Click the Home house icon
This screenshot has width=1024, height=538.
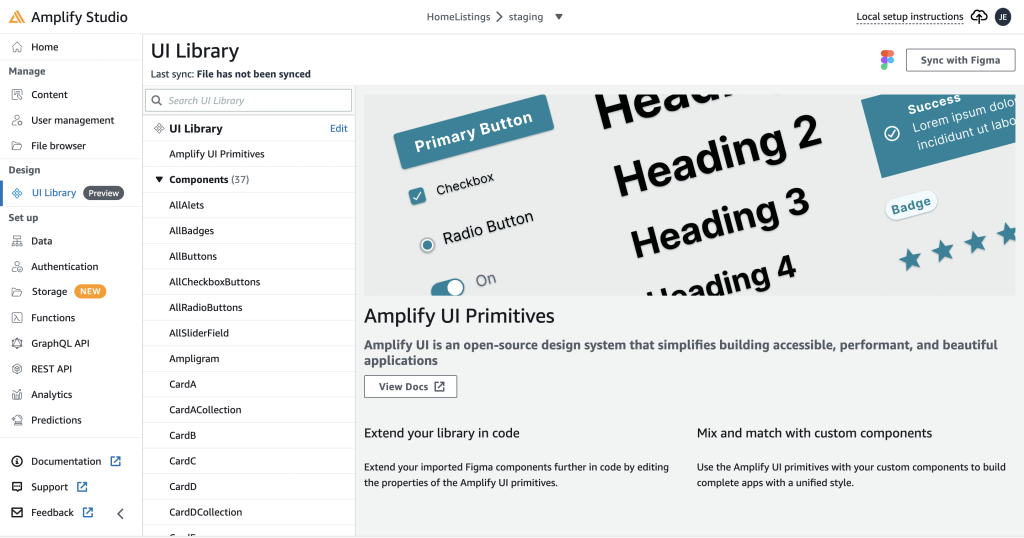17,47
